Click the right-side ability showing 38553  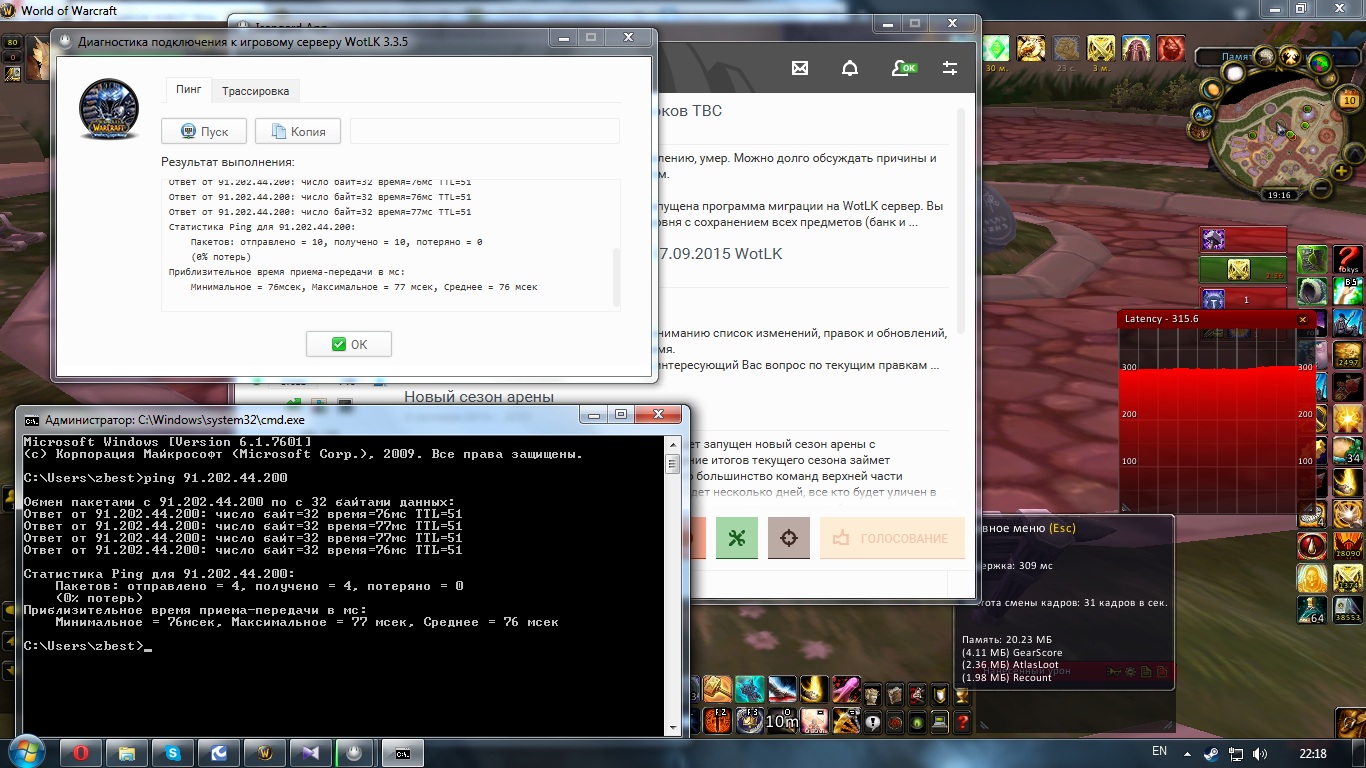click(1348, 609)
